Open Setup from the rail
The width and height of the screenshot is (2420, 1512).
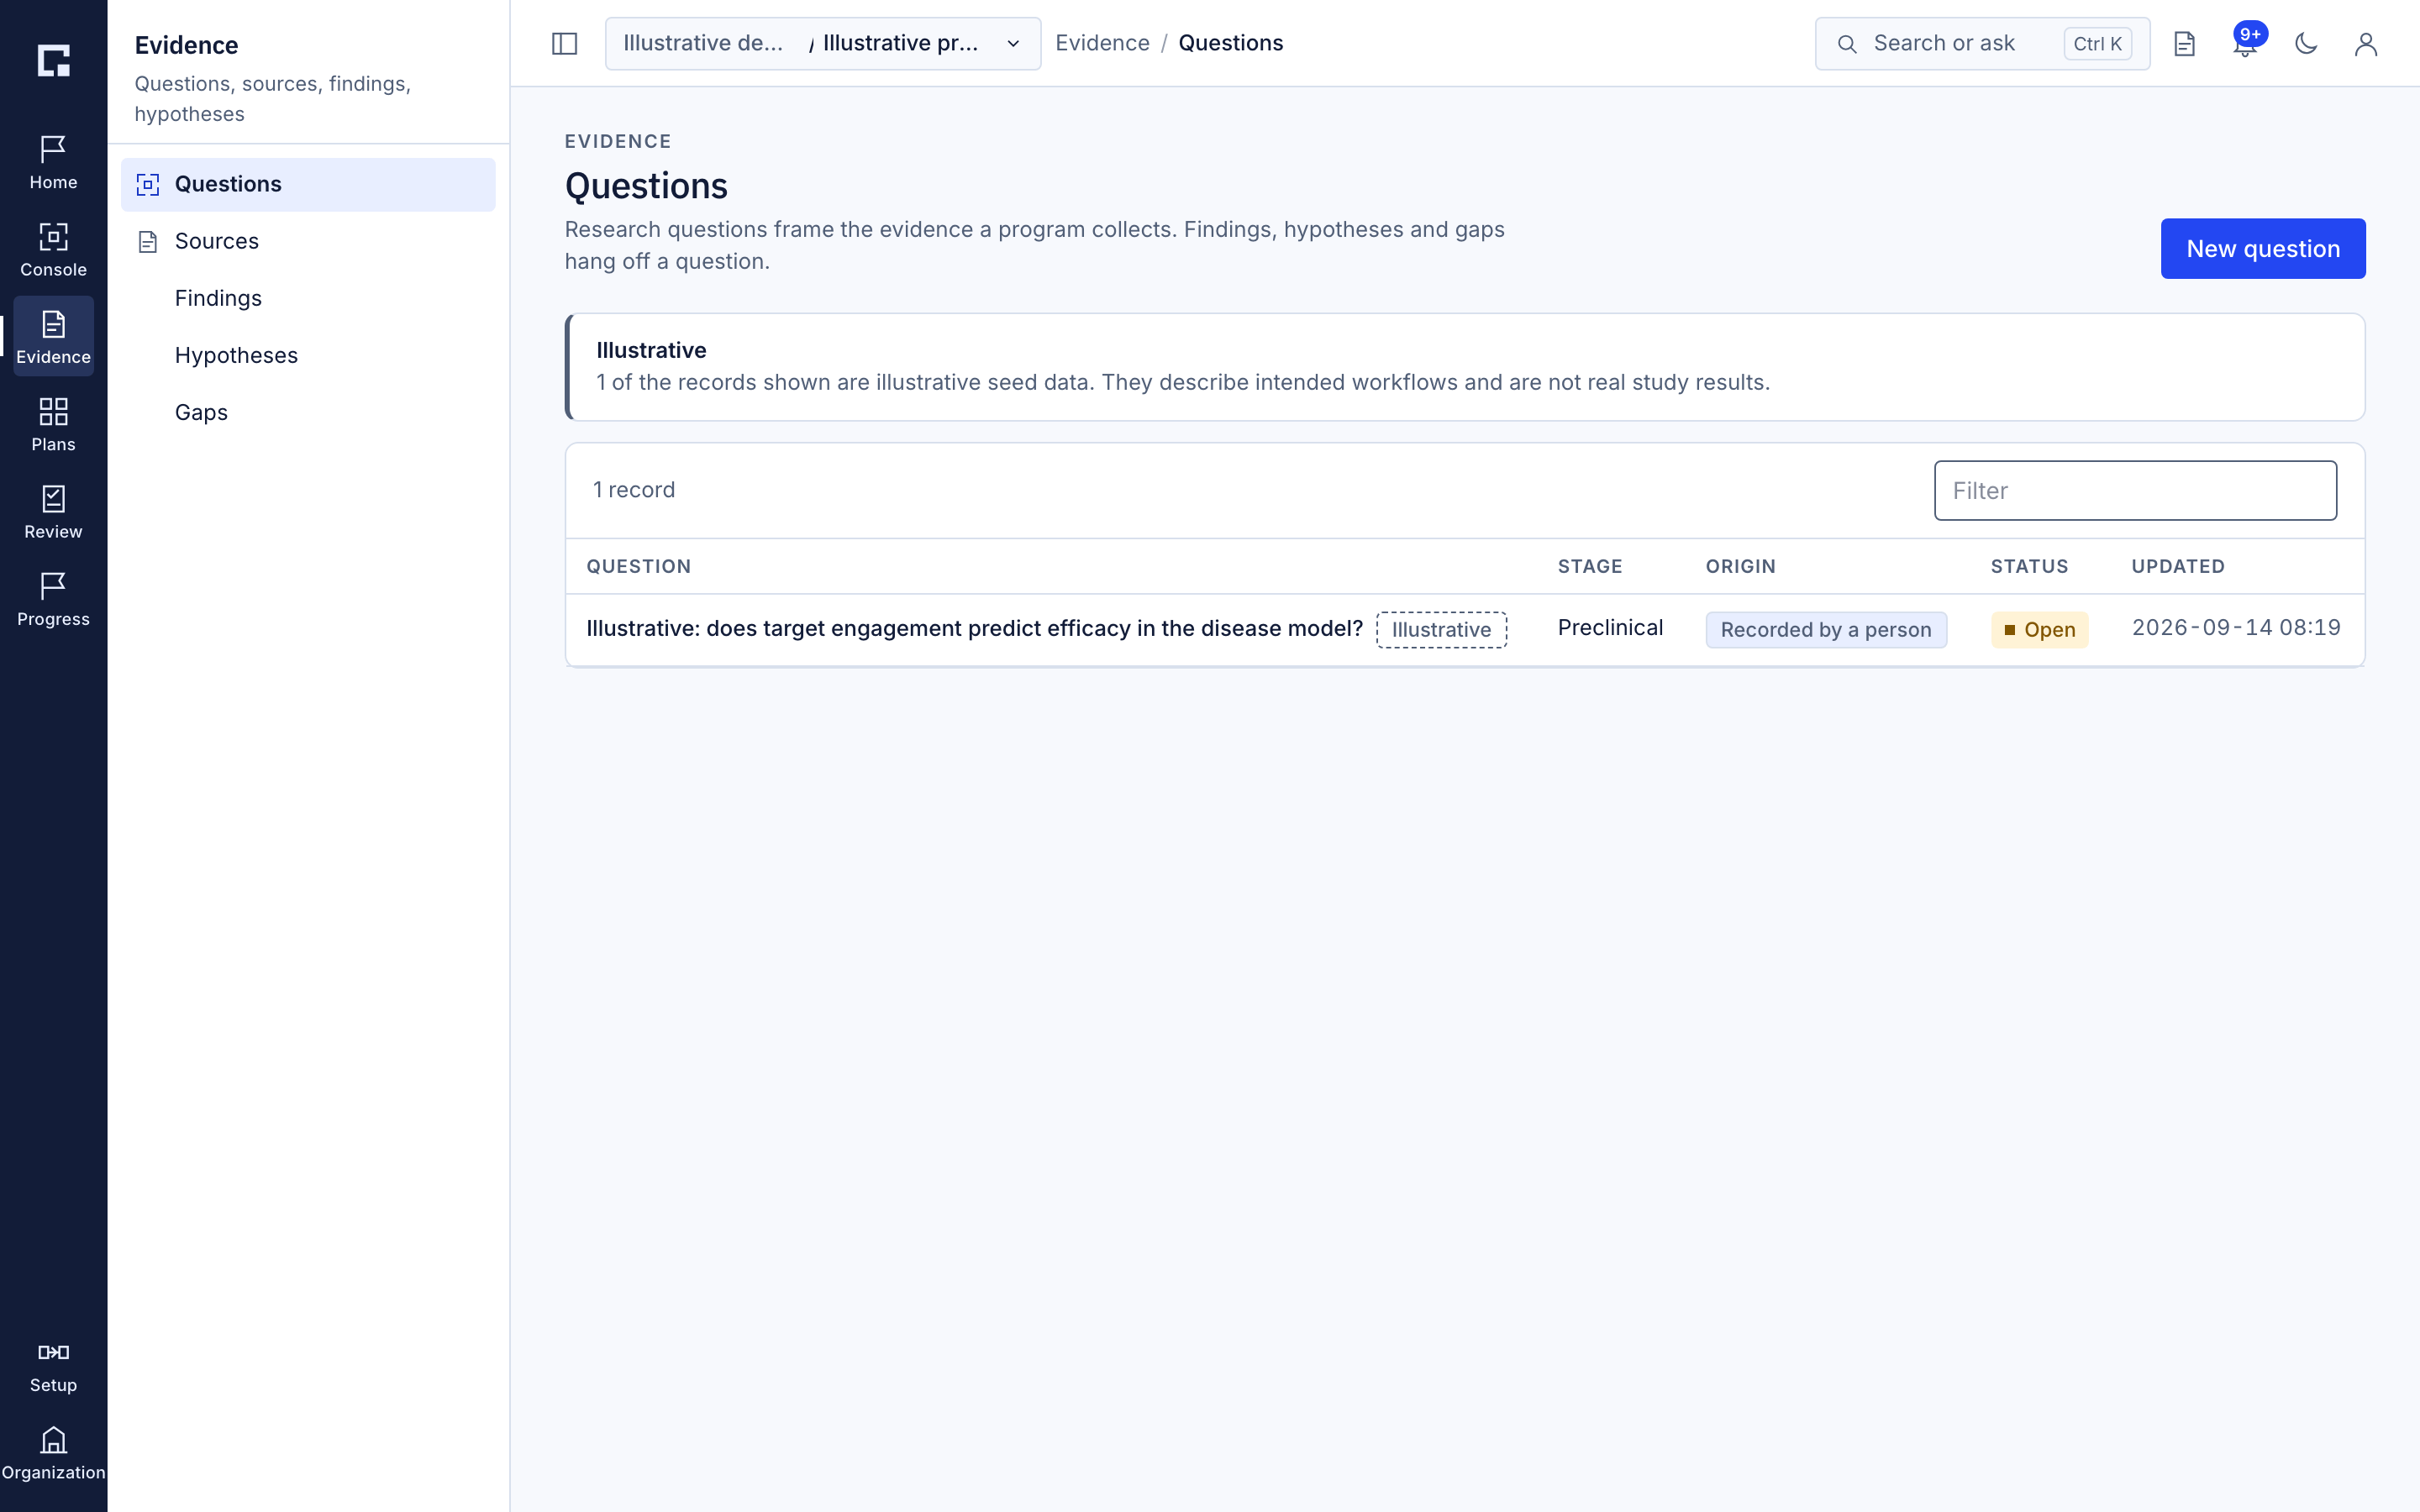(53, 1366)
